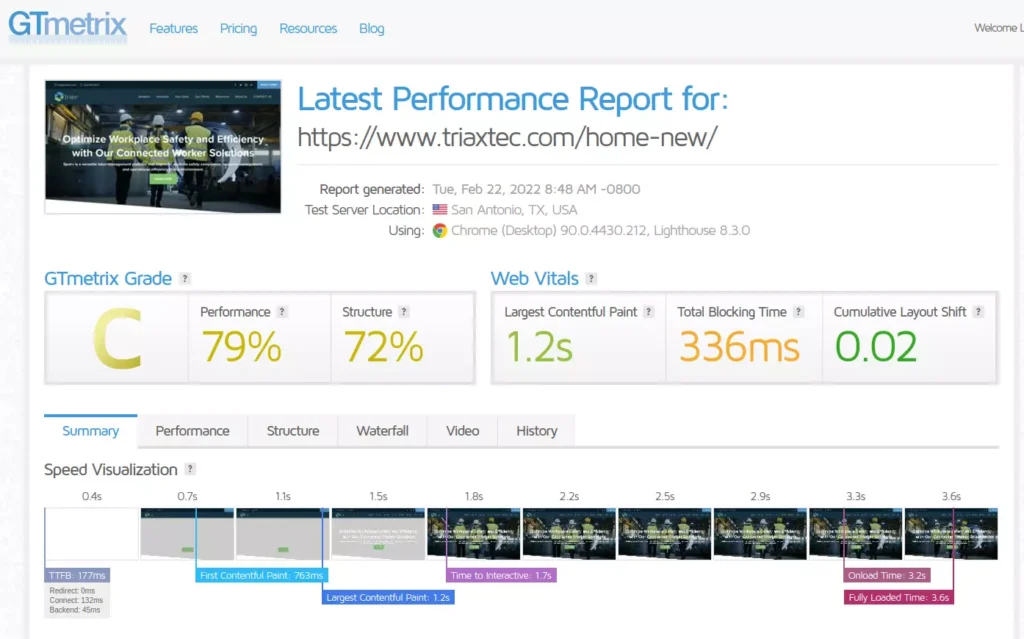Click the San Antonio, TX, USA text
Viewport: 1024px width, 639px height.
(515, 210)
